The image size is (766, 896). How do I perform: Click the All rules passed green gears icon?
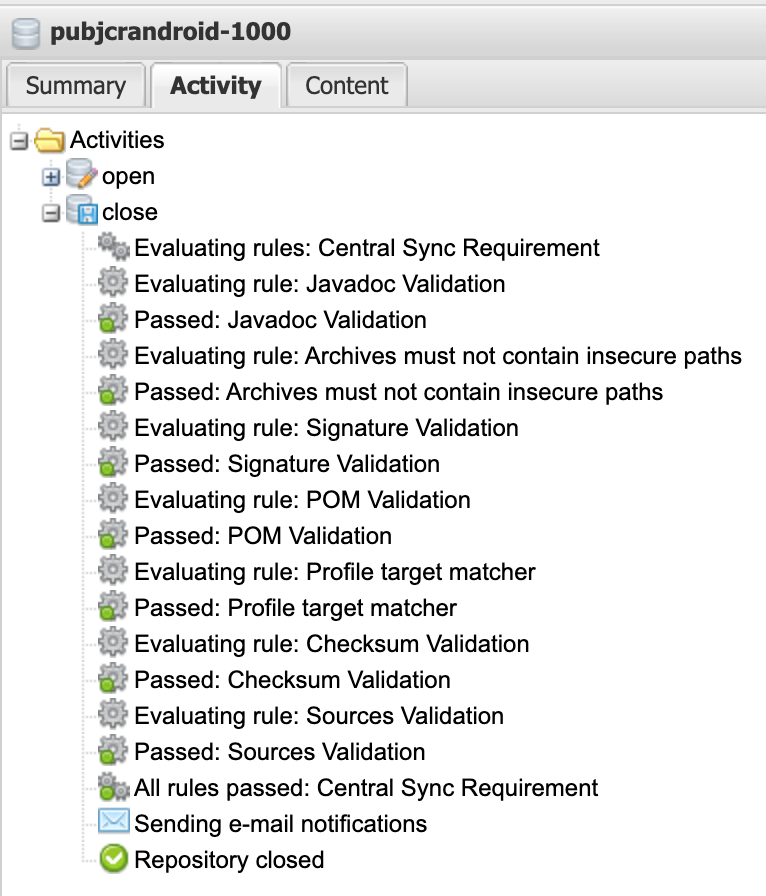[x=113, y=787]
